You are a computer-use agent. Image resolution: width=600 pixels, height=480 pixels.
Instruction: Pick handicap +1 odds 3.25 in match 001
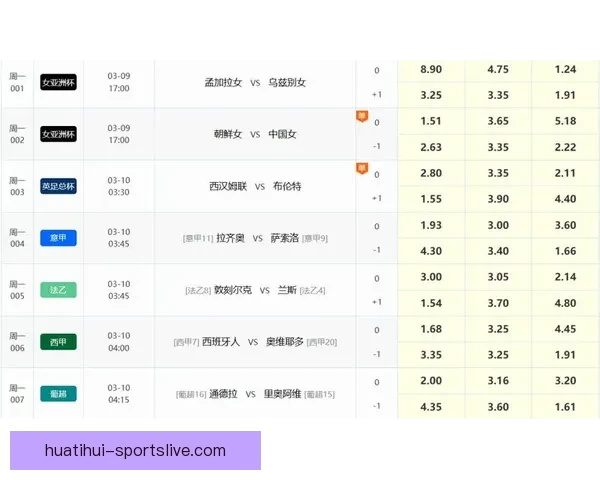[431, 95]
